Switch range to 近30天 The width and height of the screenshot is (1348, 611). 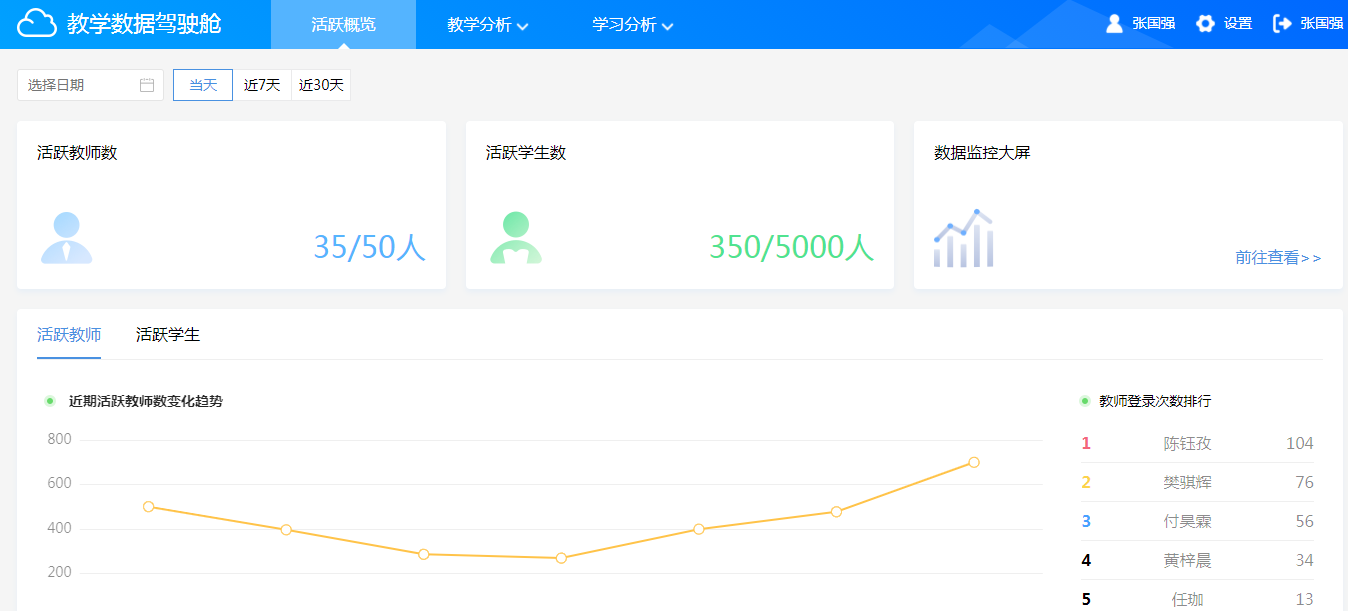(321, 85)
